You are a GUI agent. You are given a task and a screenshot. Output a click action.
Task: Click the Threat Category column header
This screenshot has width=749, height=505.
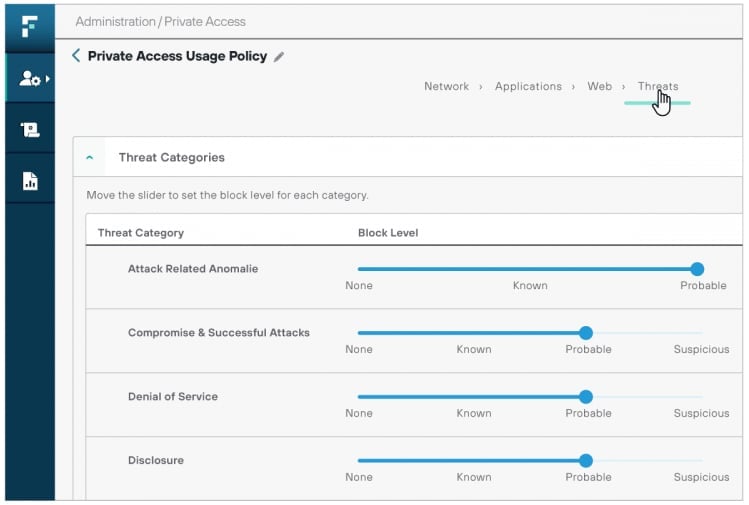click(140, 233)
